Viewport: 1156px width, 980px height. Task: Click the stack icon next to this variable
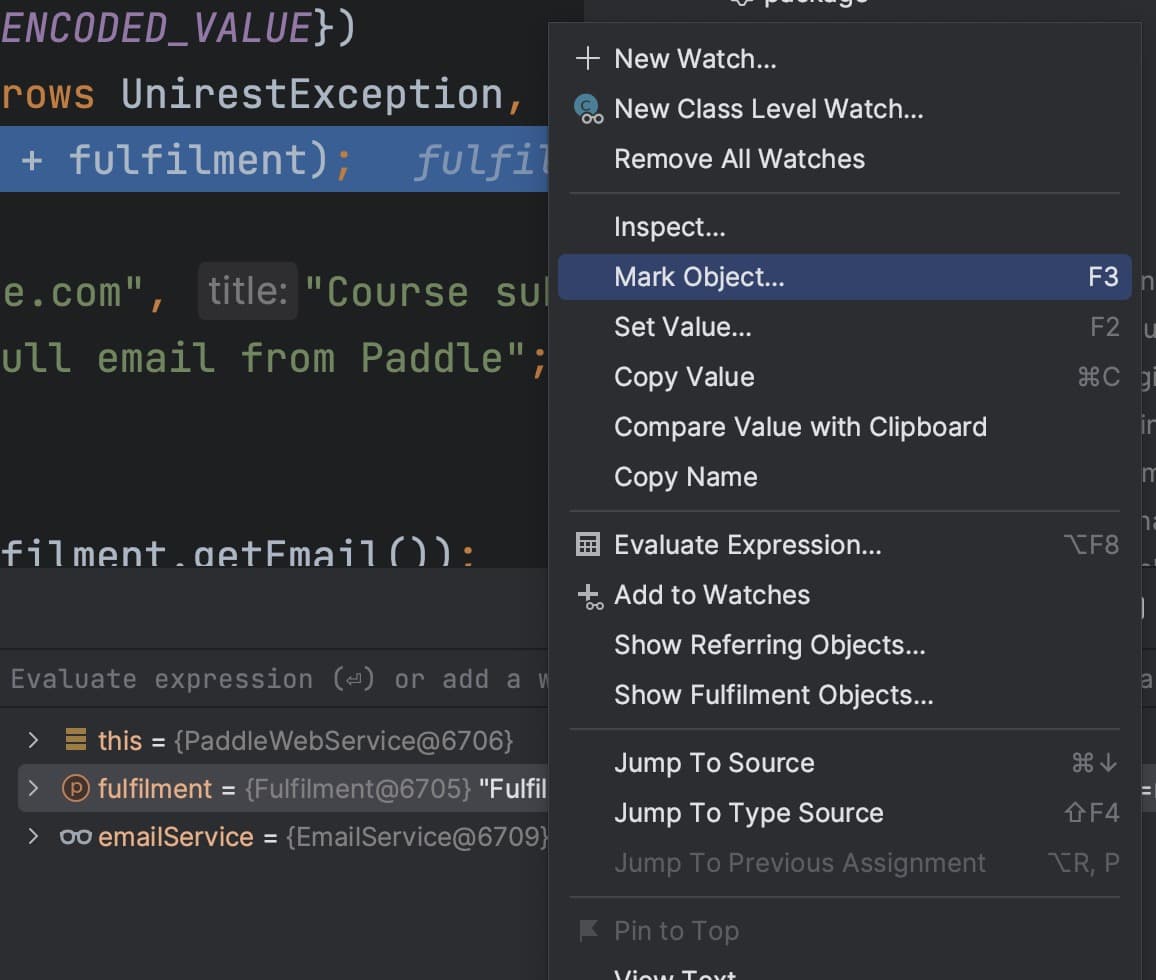(74, 740)
